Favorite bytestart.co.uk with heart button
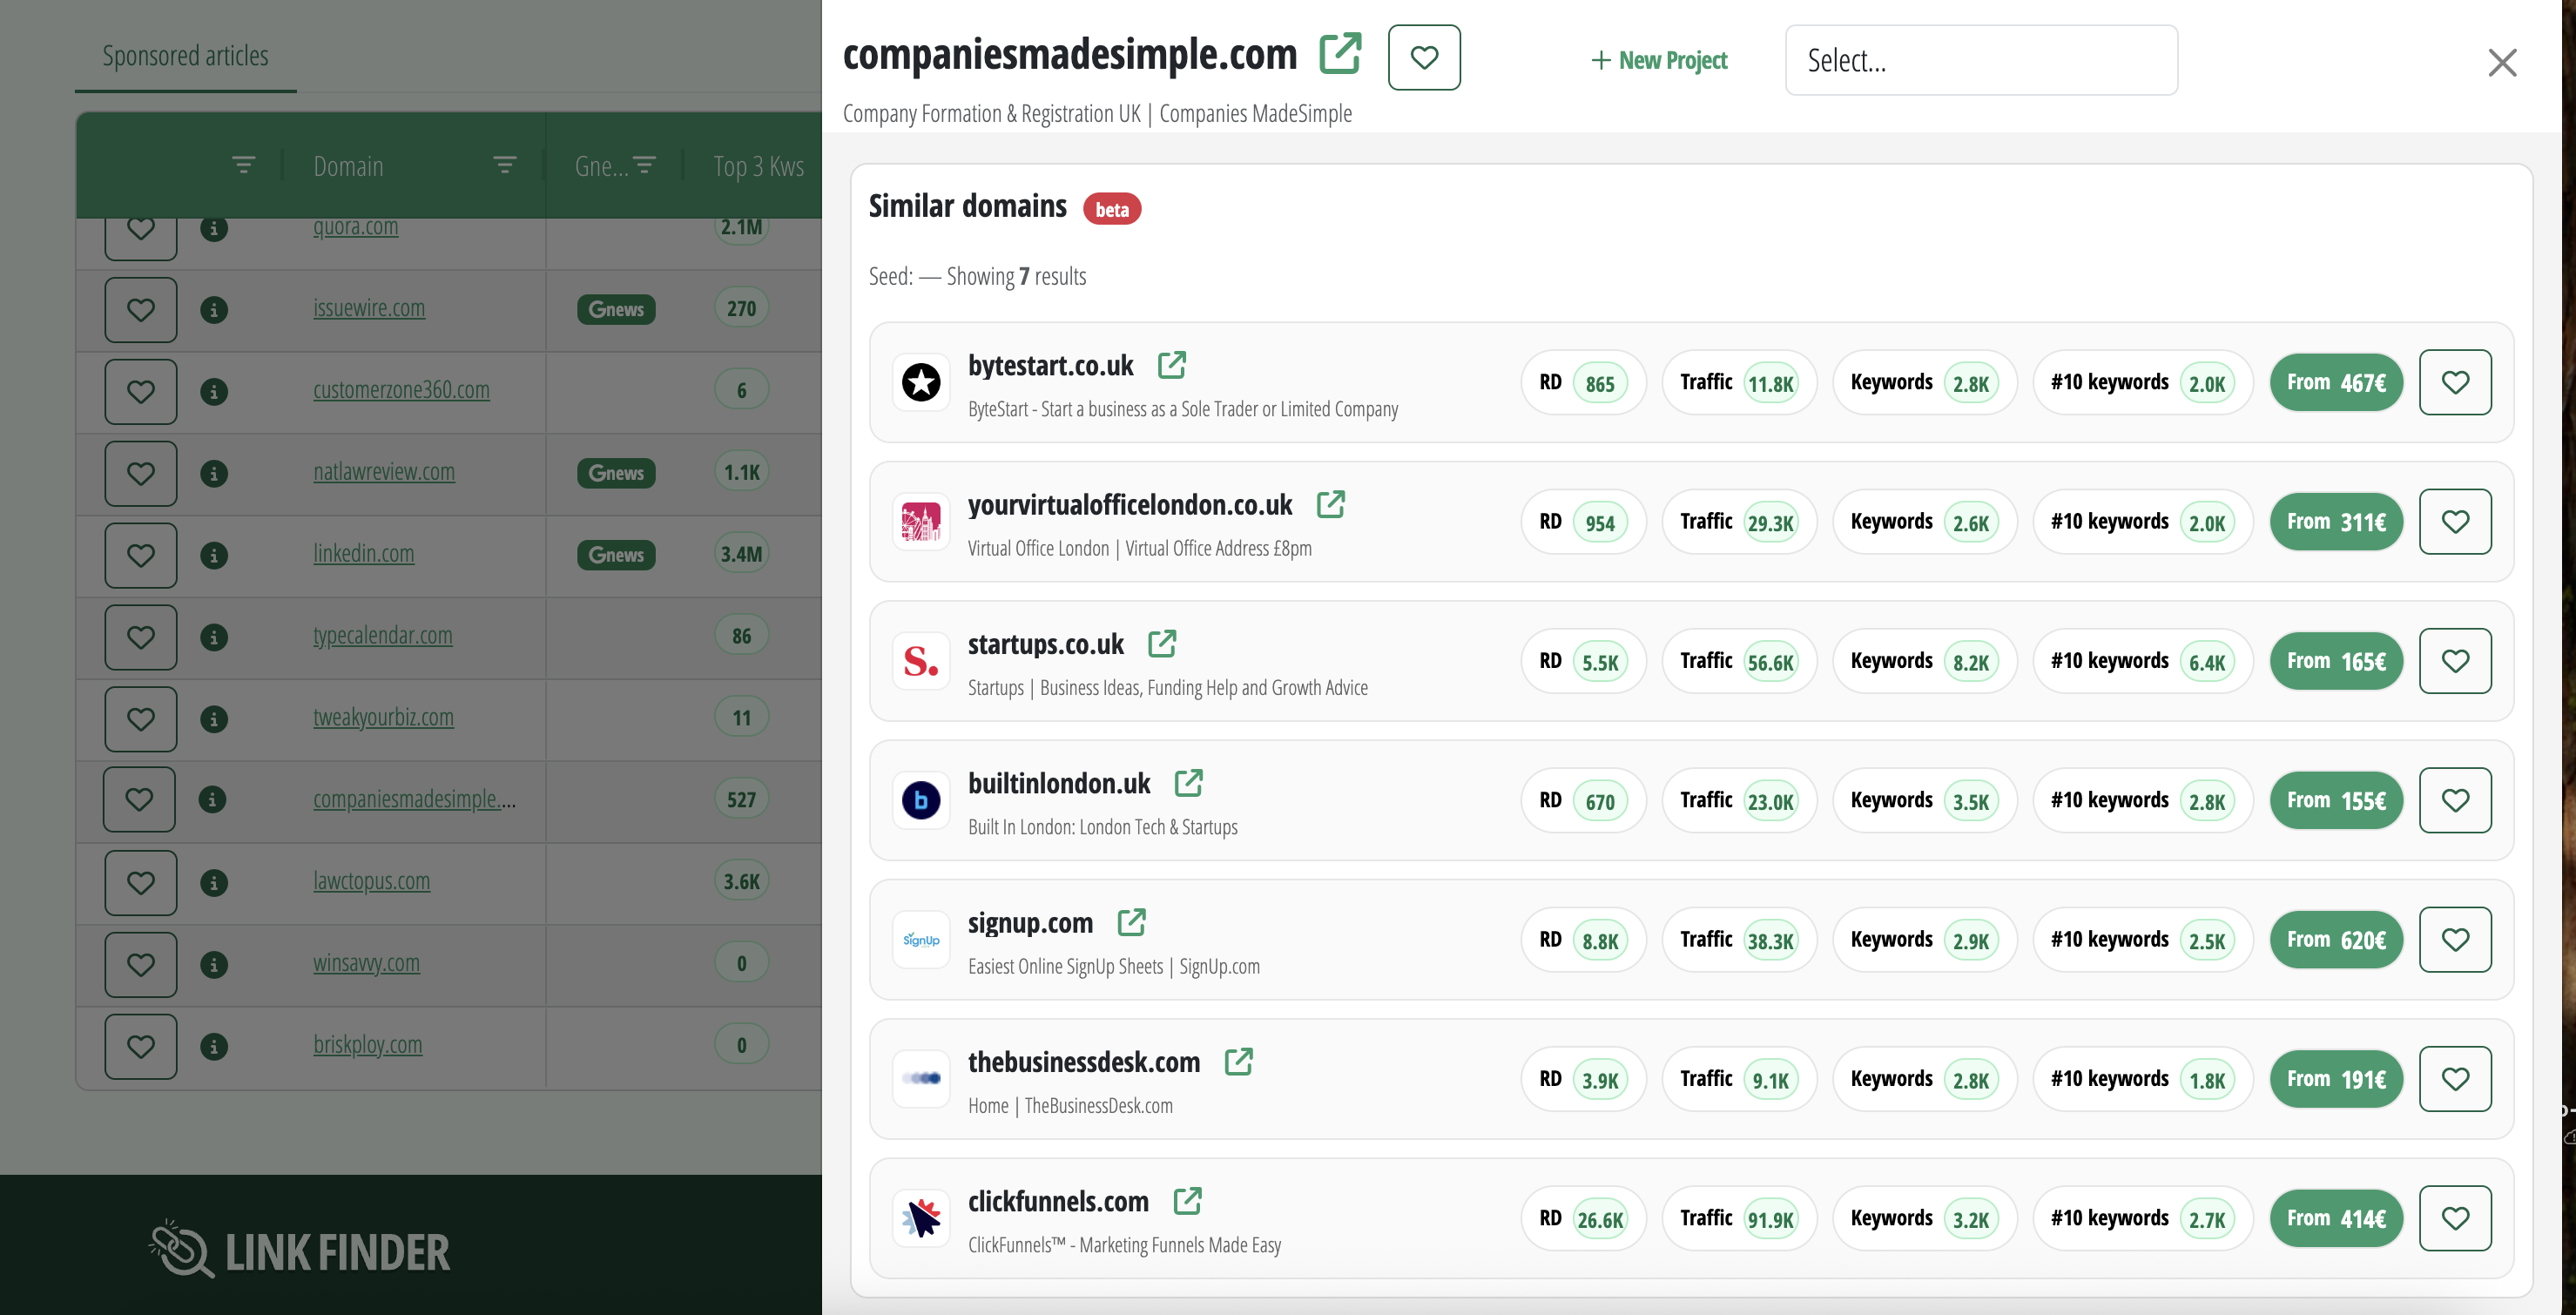This screenshot has width=2576, height=1315. [2455, 382]
